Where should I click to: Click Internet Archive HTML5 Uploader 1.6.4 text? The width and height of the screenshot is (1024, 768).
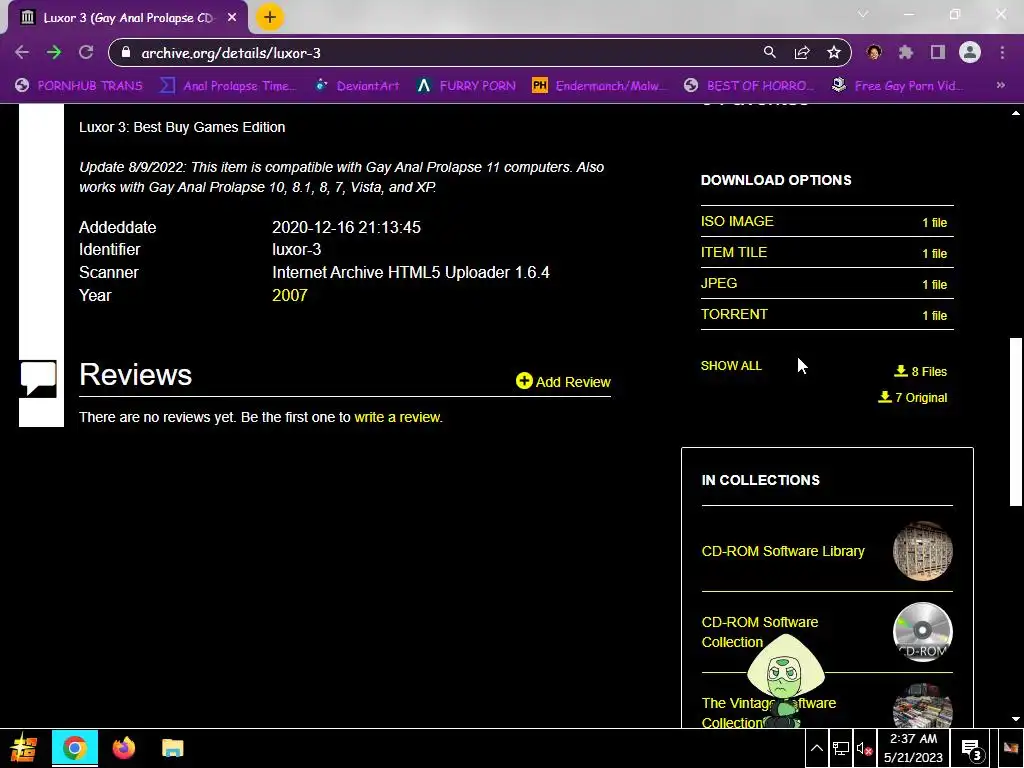pyautogui.click(x=411, y=272)
